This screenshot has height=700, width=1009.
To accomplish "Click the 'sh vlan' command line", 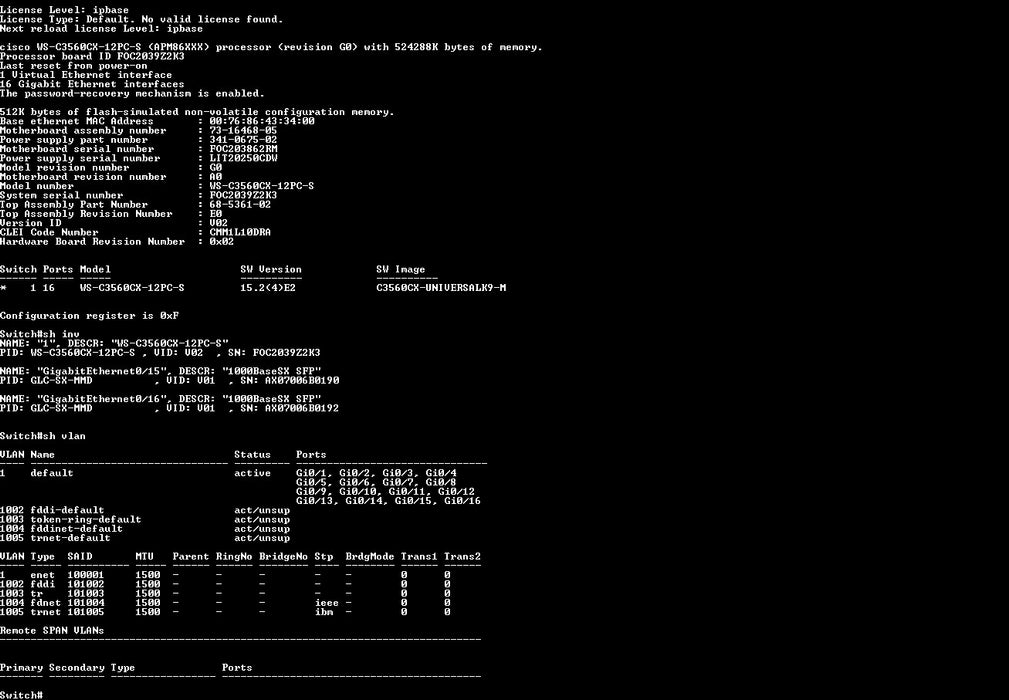I will [42, 436].
